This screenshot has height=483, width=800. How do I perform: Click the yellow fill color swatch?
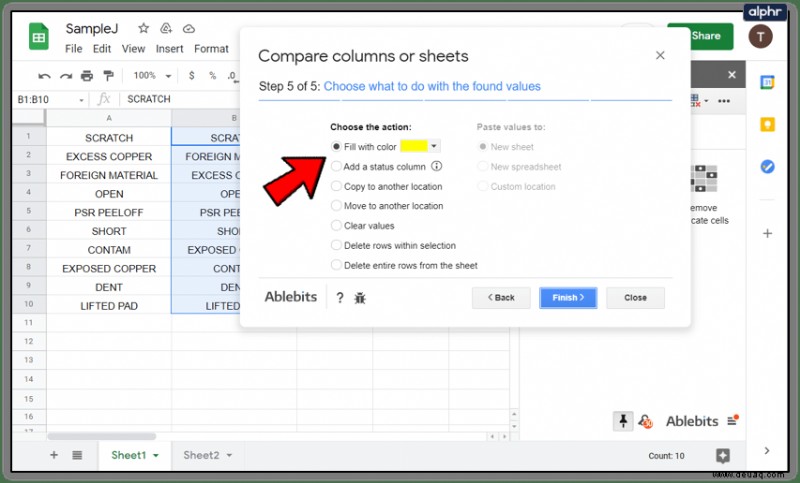pos(414,146)
